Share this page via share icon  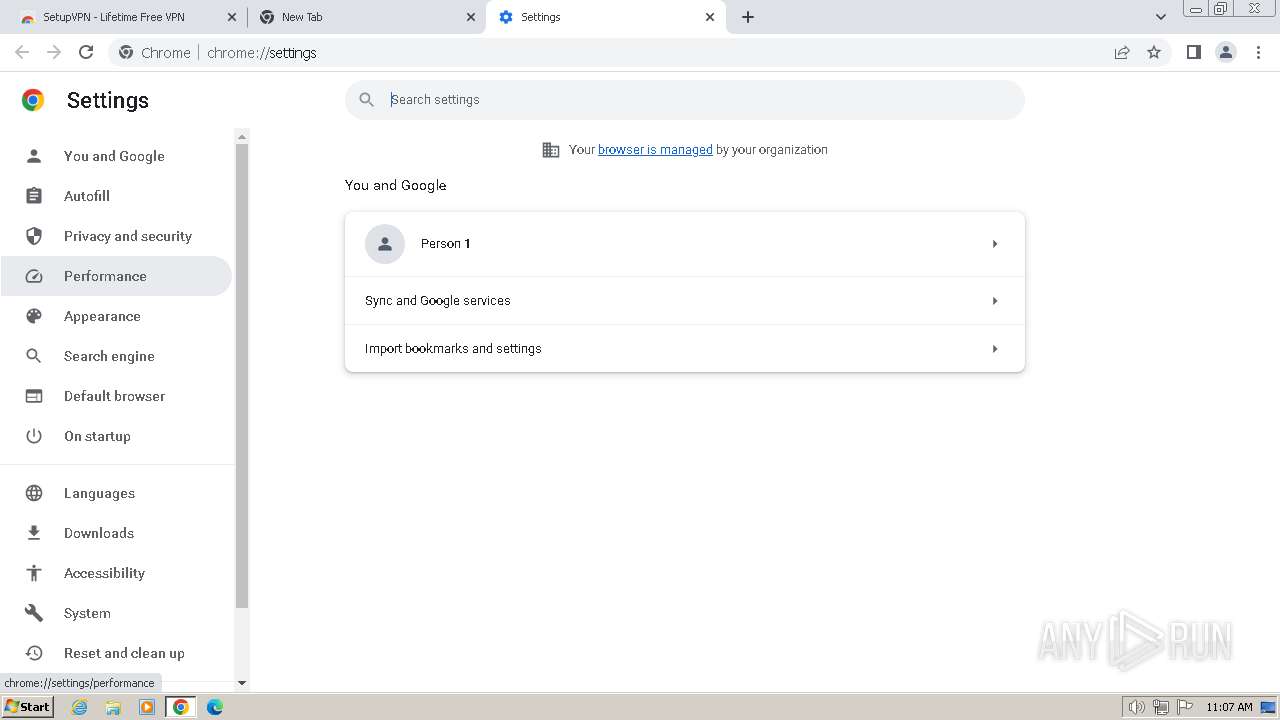[1122, 52]
